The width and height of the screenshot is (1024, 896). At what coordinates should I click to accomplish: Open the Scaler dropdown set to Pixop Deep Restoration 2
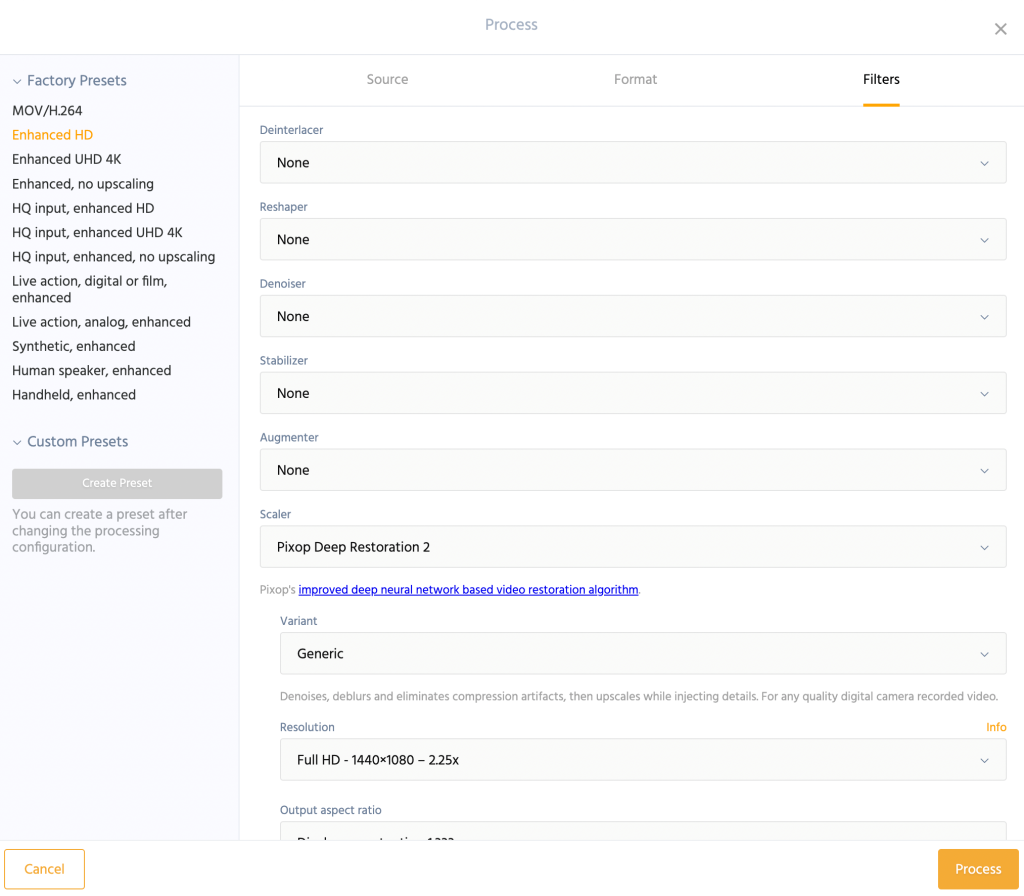click(x=632, y=547)
